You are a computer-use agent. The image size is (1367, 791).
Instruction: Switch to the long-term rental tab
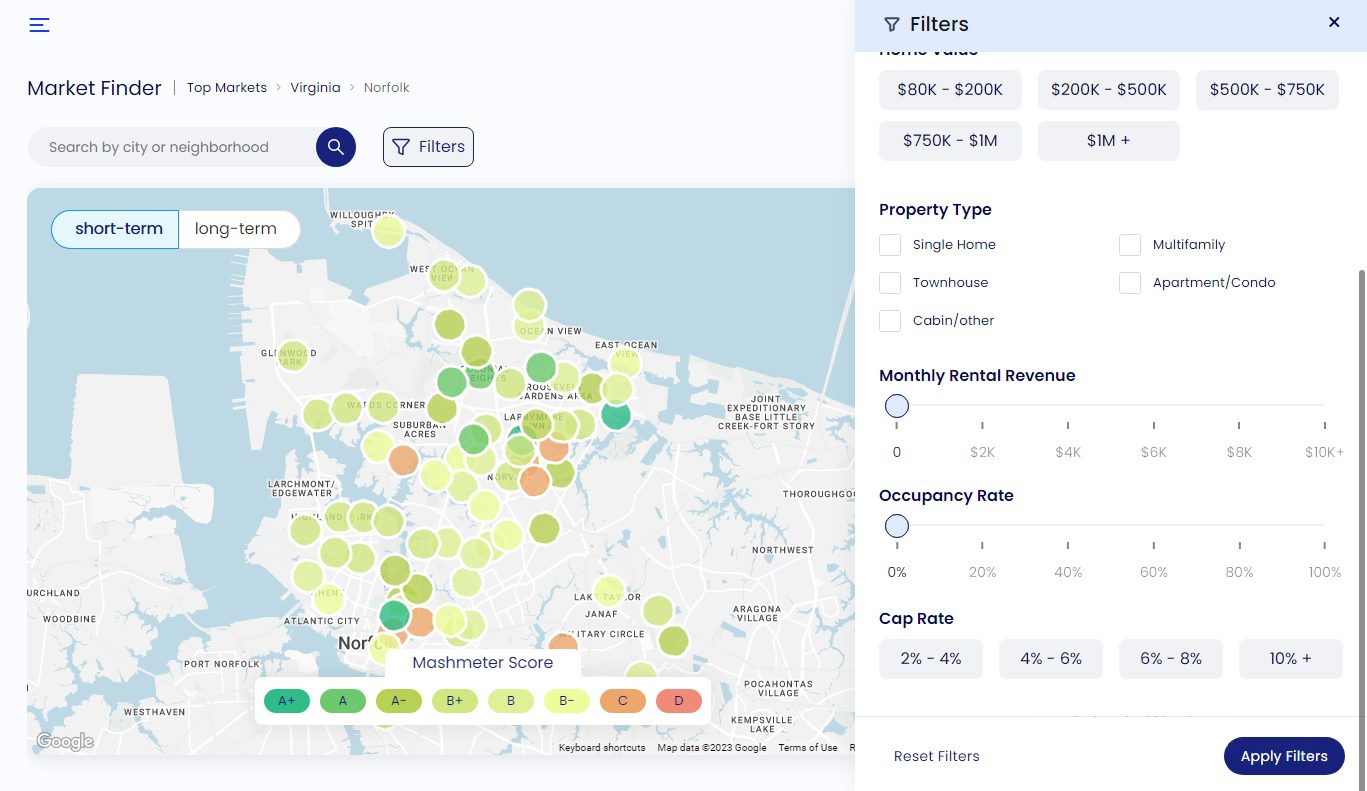pyautogui.click(x=236, y=229)
